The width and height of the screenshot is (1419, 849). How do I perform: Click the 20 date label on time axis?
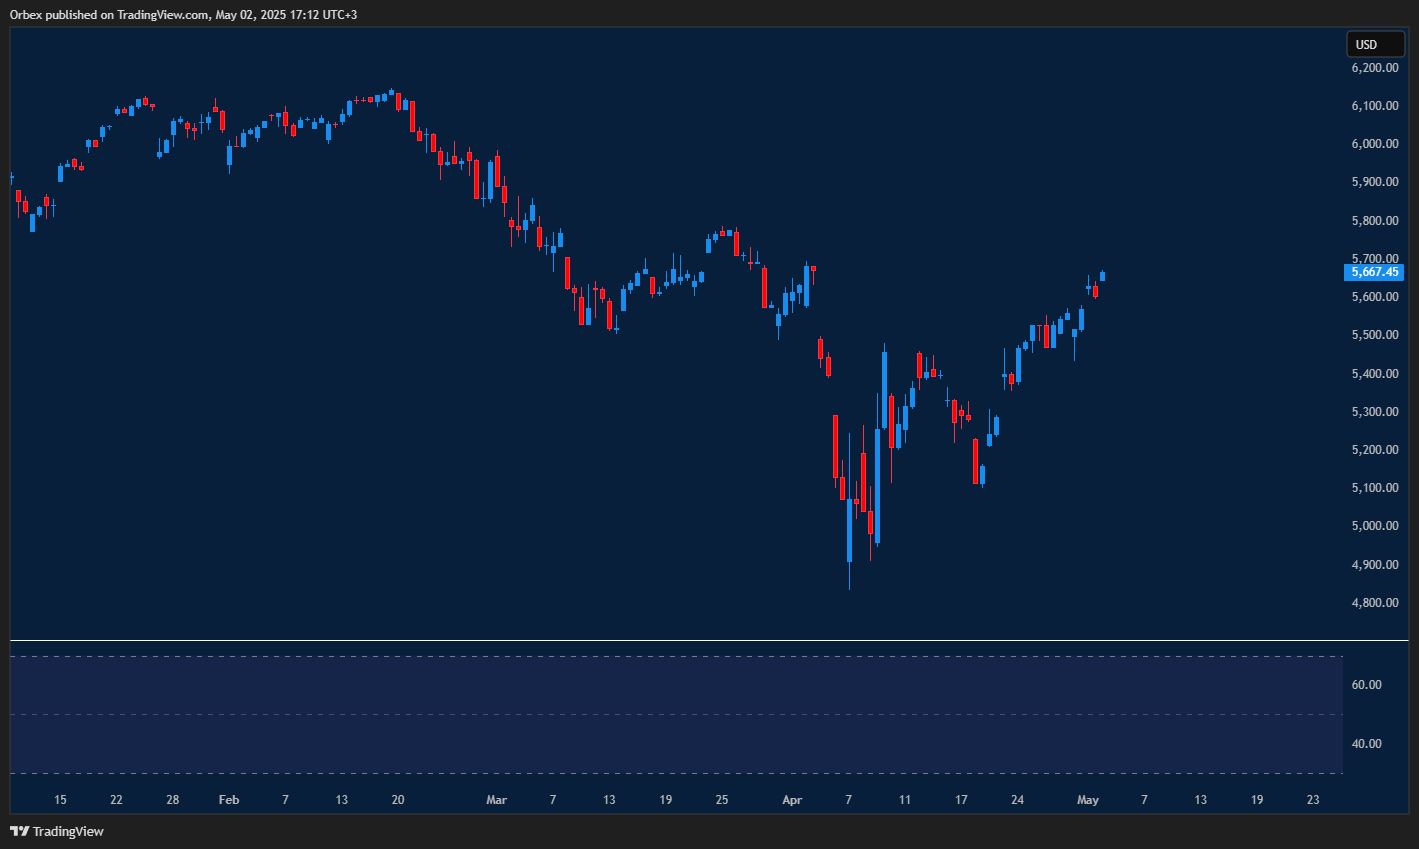[x=398, y=800]
